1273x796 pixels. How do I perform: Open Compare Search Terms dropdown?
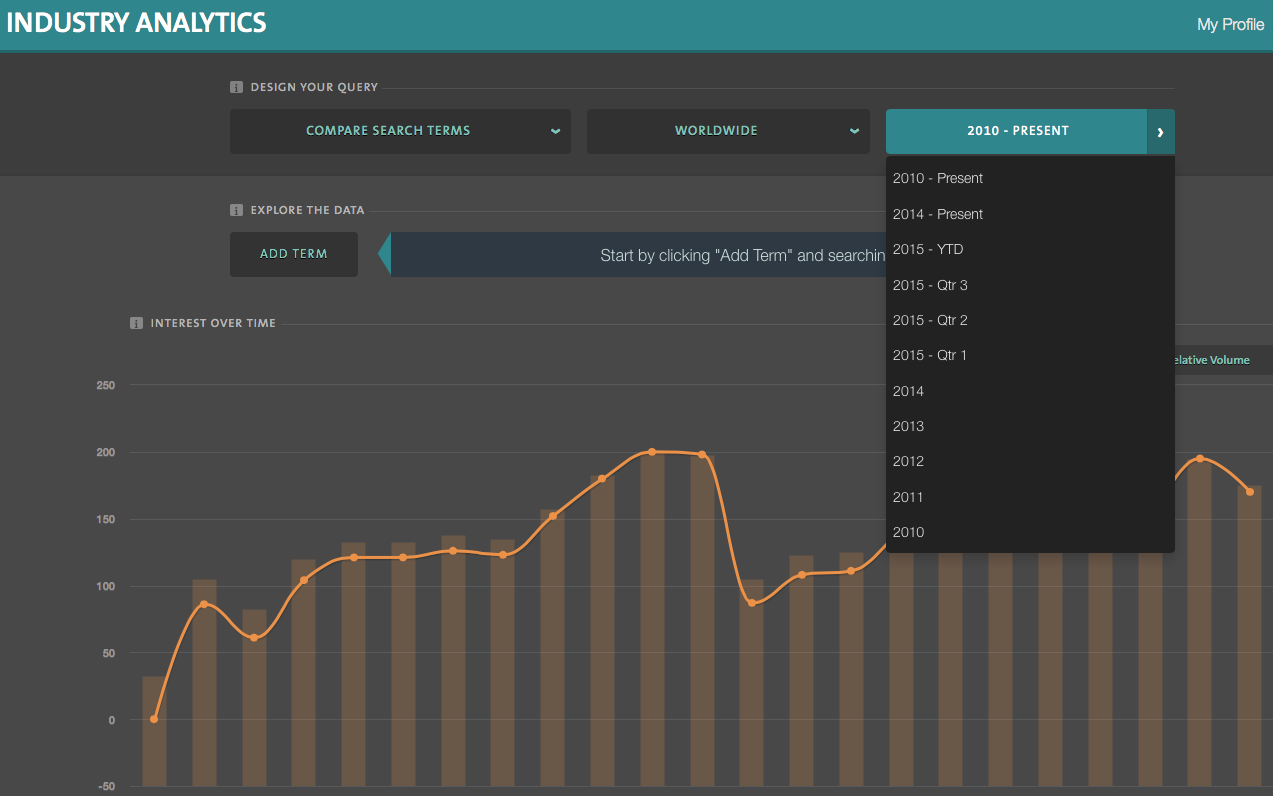coord(400,131)
